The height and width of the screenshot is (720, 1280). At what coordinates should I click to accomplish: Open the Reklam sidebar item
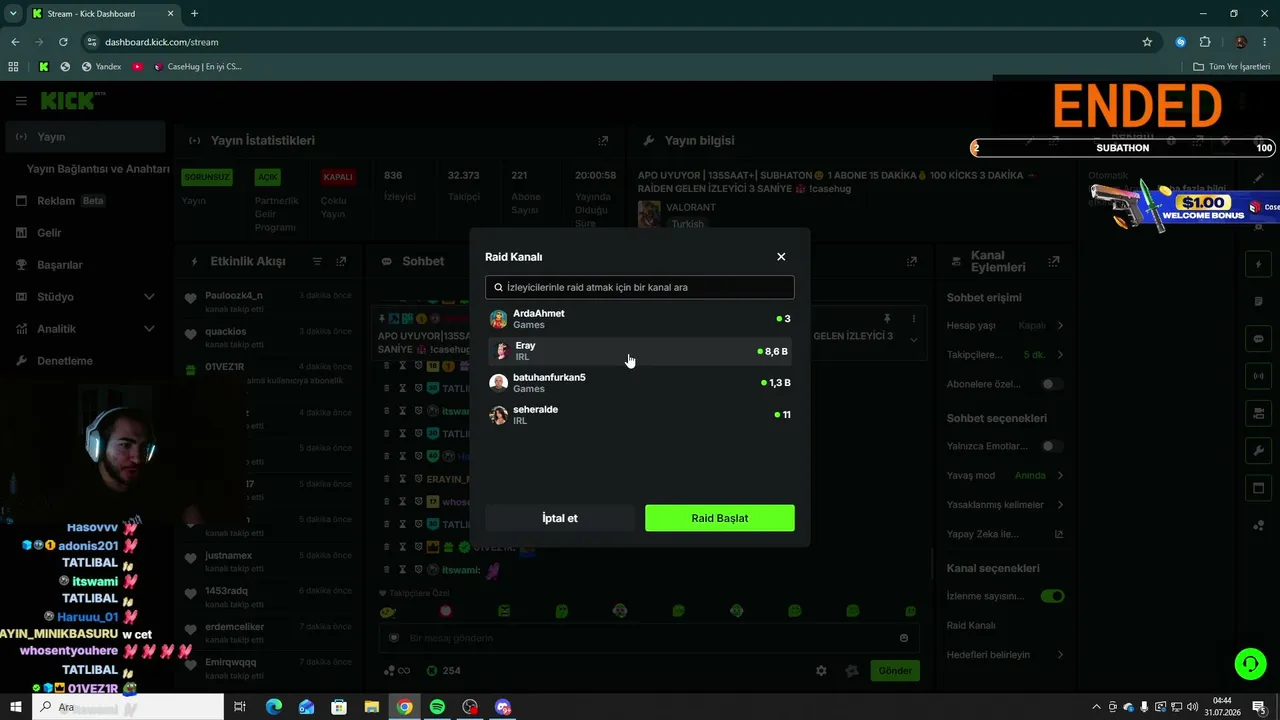pyautogui.click(x=85, y=201)
